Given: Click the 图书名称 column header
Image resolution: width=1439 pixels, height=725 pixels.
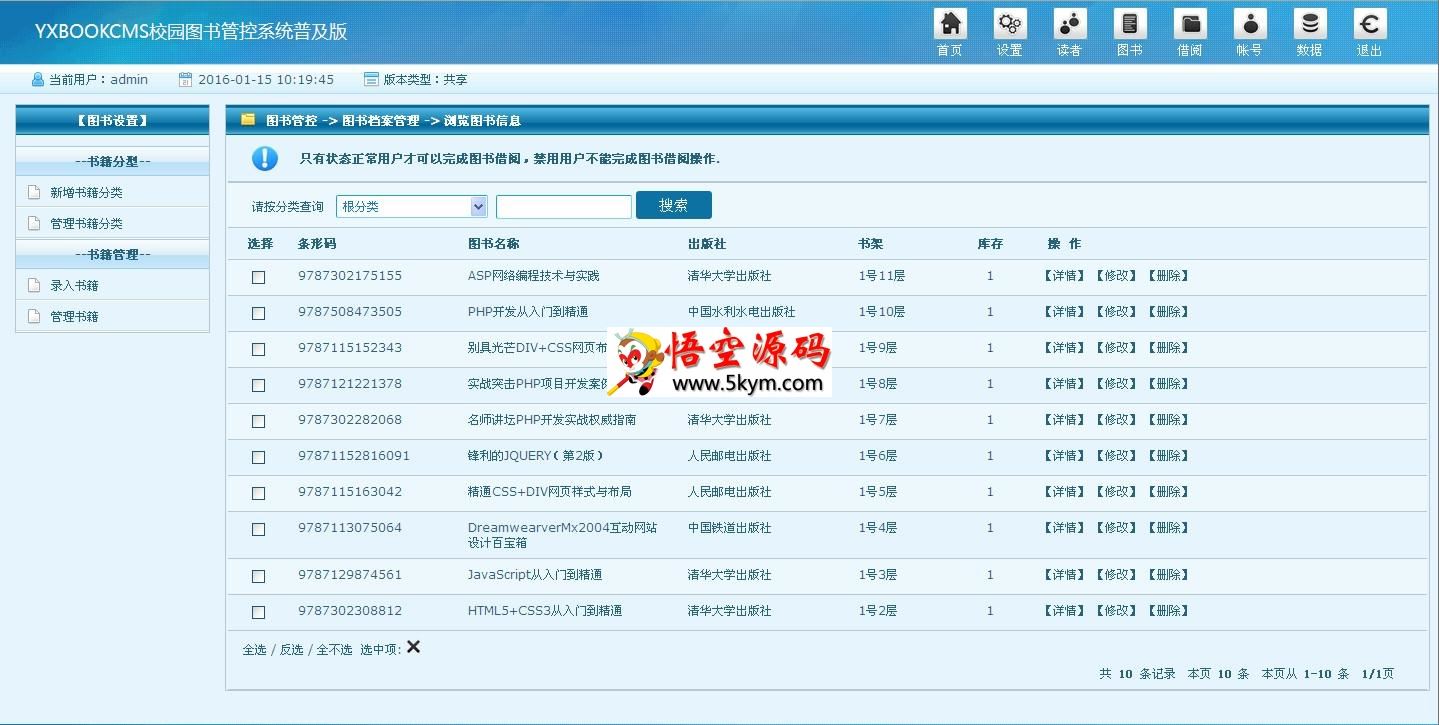Looking at the screenshot, I should click(x=494, y=244).
